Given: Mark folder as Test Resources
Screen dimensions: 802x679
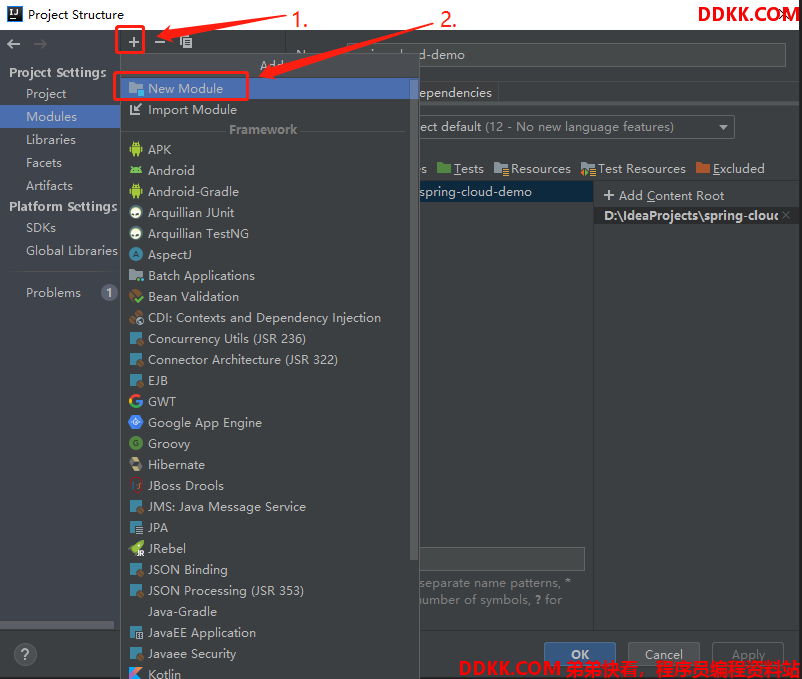Looking at the screenshot, I should coord(633,168).
